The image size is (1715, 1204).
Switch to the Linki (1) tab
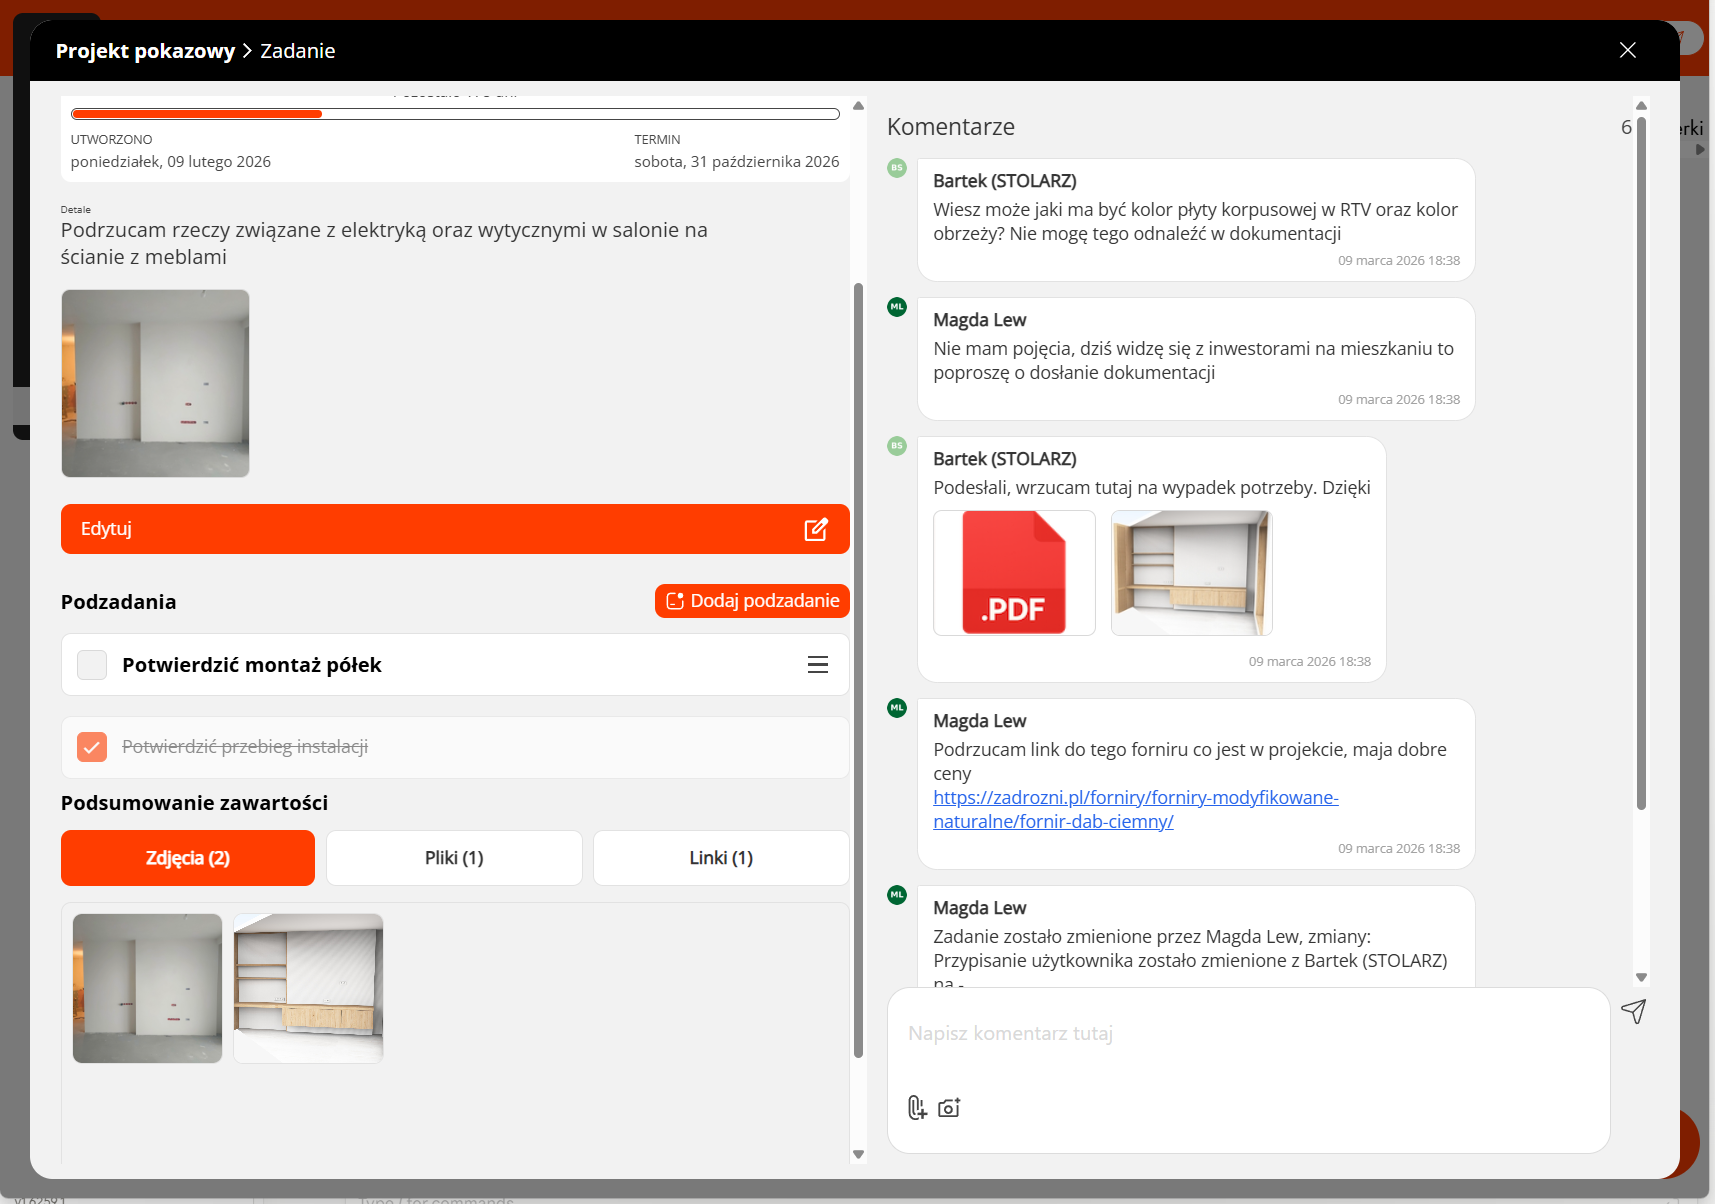click(x=721, y=858)
